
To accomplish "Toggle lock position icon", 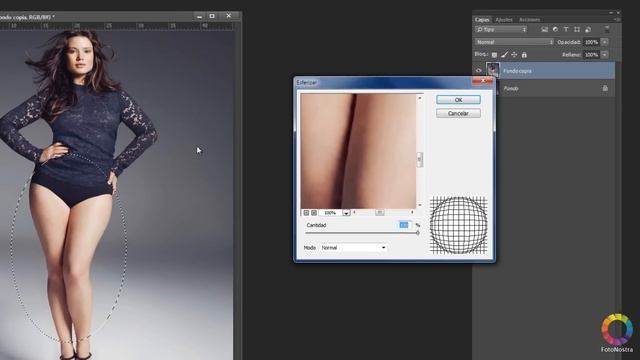I will 514,55.
